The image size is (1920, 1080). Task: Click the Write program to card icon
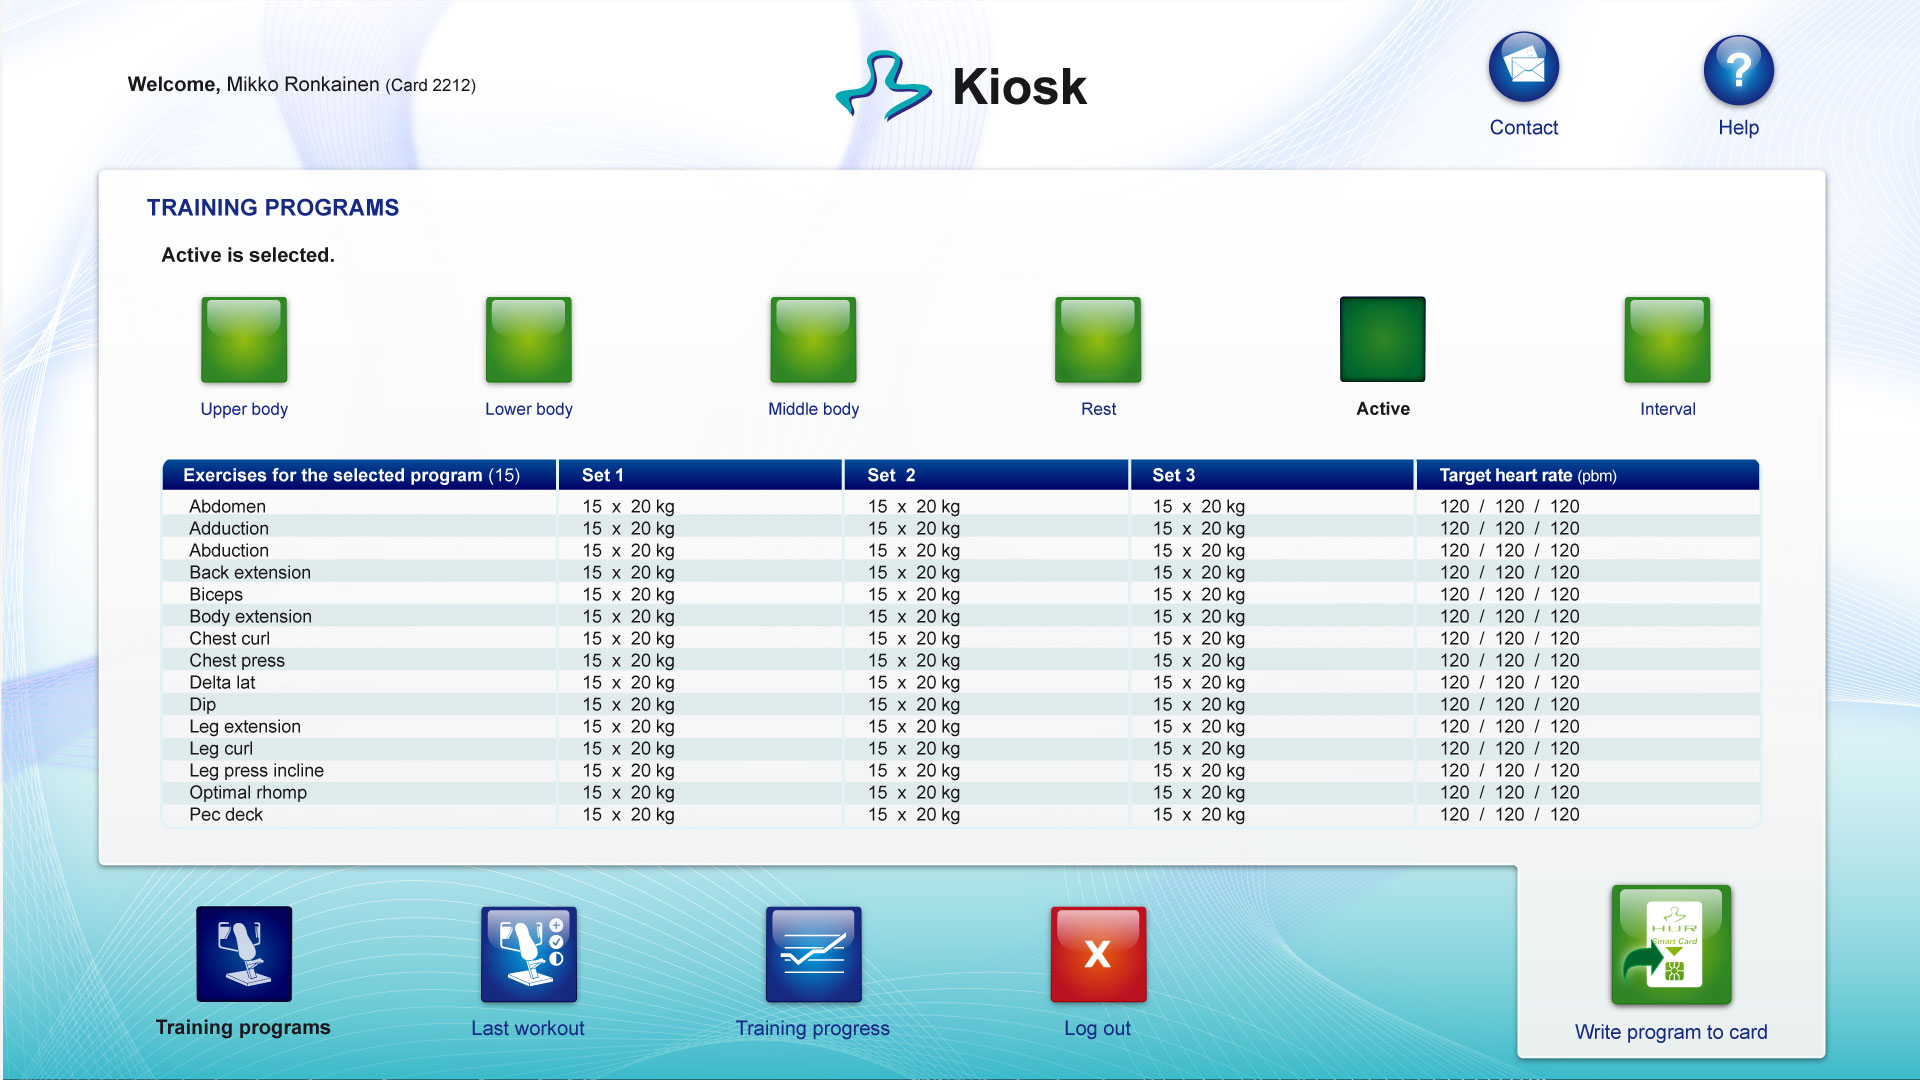pyautogui.click(x=1670, y=945)
